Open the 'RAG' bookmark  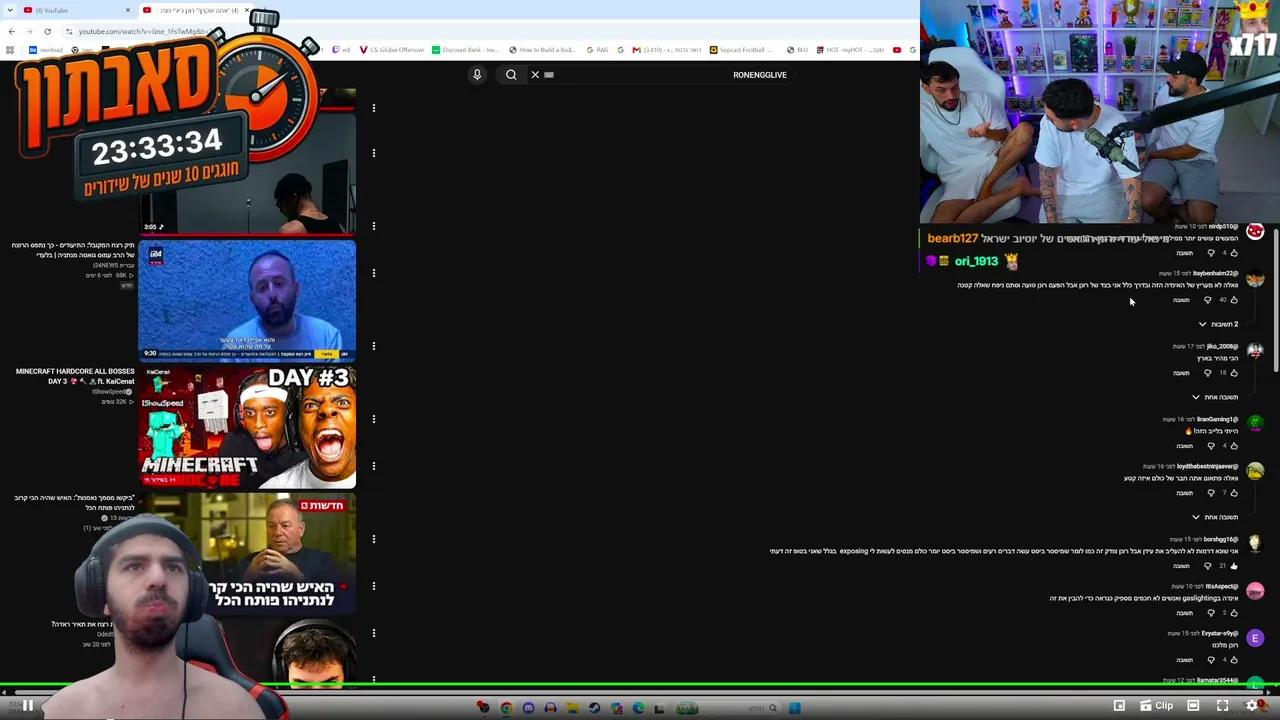pyautogui.click(x=597, y=50)
